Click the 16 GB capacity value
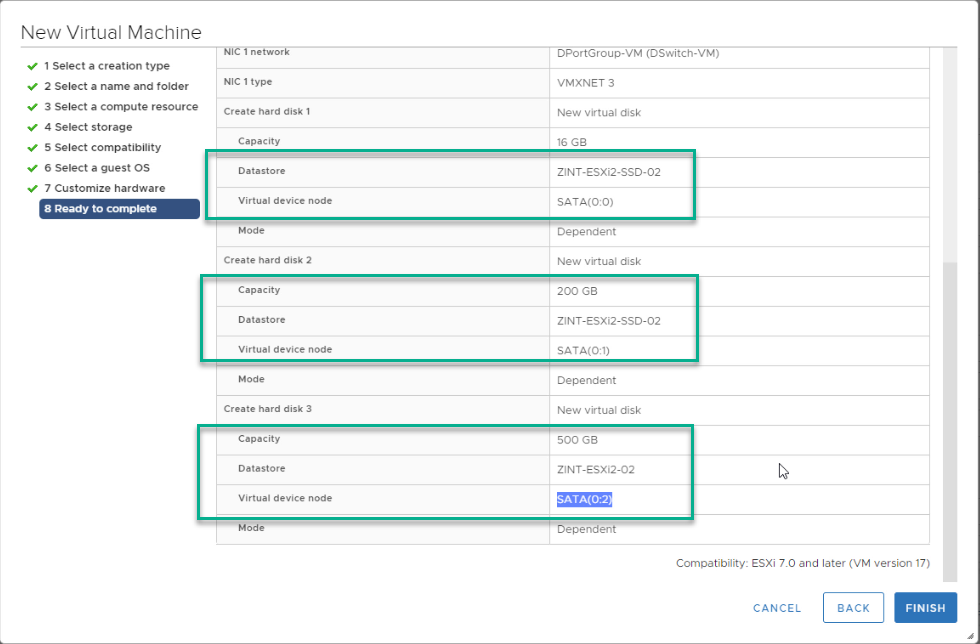 click(x=572, y=143)
